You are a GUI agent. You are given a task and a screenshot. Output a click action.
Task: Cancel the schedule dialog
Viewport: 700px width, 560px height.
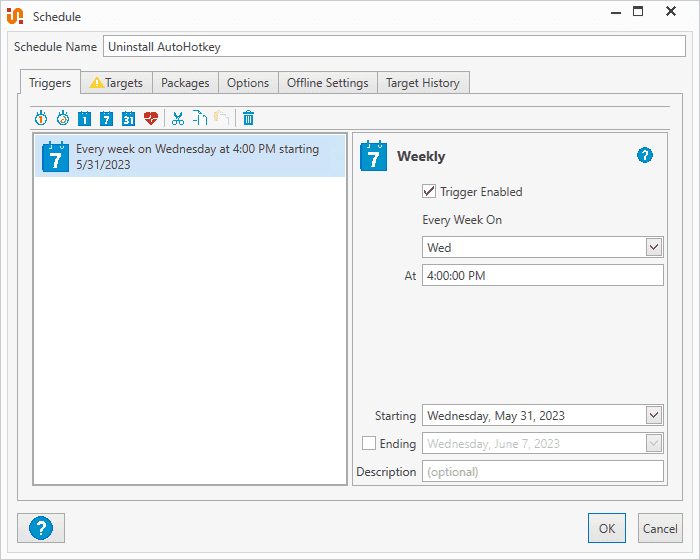click(660, 528)
